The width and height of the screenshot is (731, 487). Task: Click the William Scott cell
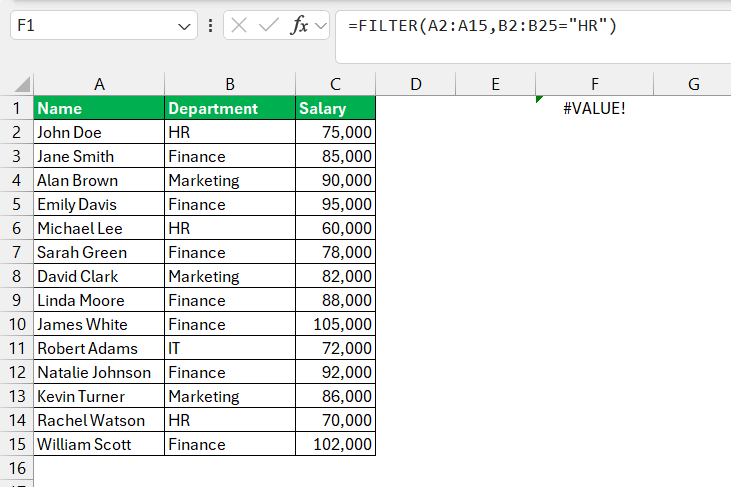pos(99,444)
